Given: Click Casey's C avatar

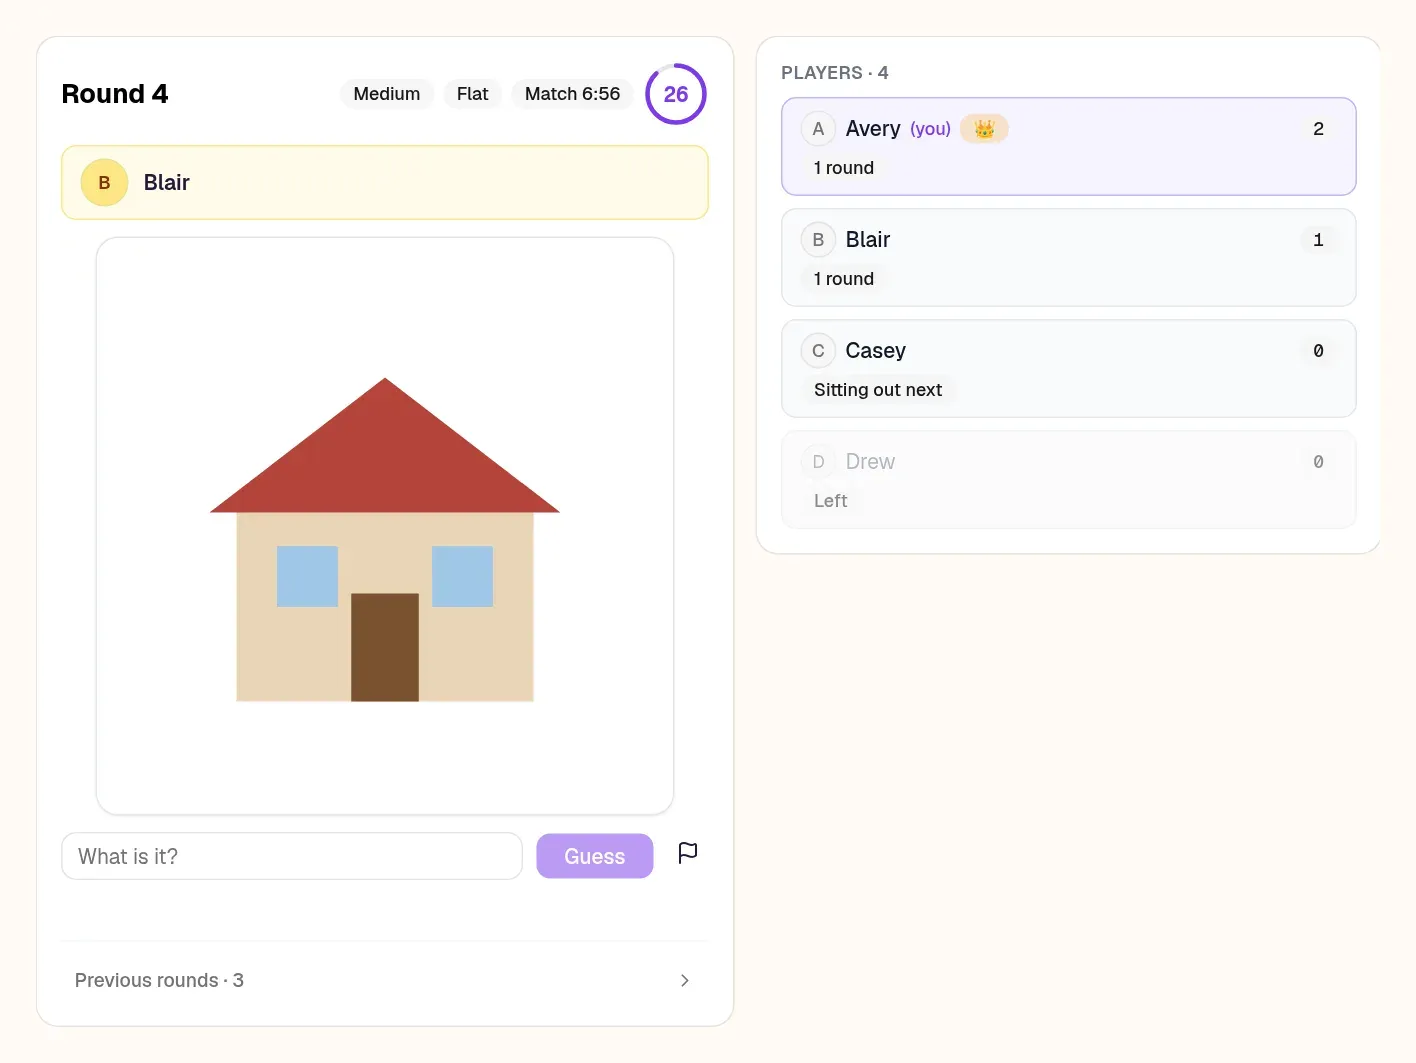Looking at the screenshot, I should [818, 351].
